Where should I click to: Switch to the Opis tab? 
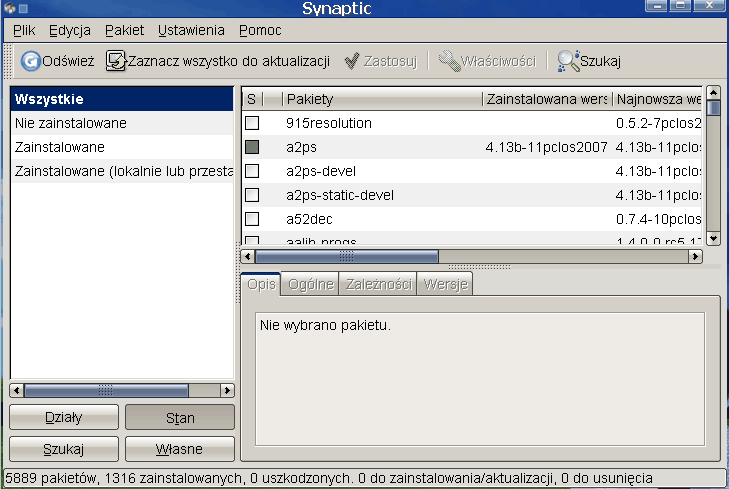tap(261, 284)
